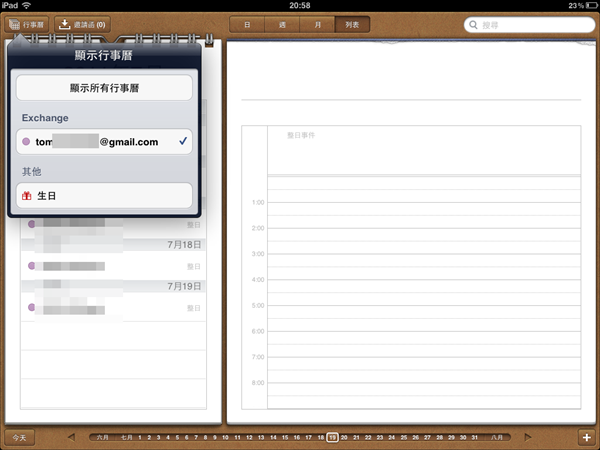Jump to 六月 on date scrubber
Image resolution: width=600 pixels, height=450 pixels.
point(103,437)
